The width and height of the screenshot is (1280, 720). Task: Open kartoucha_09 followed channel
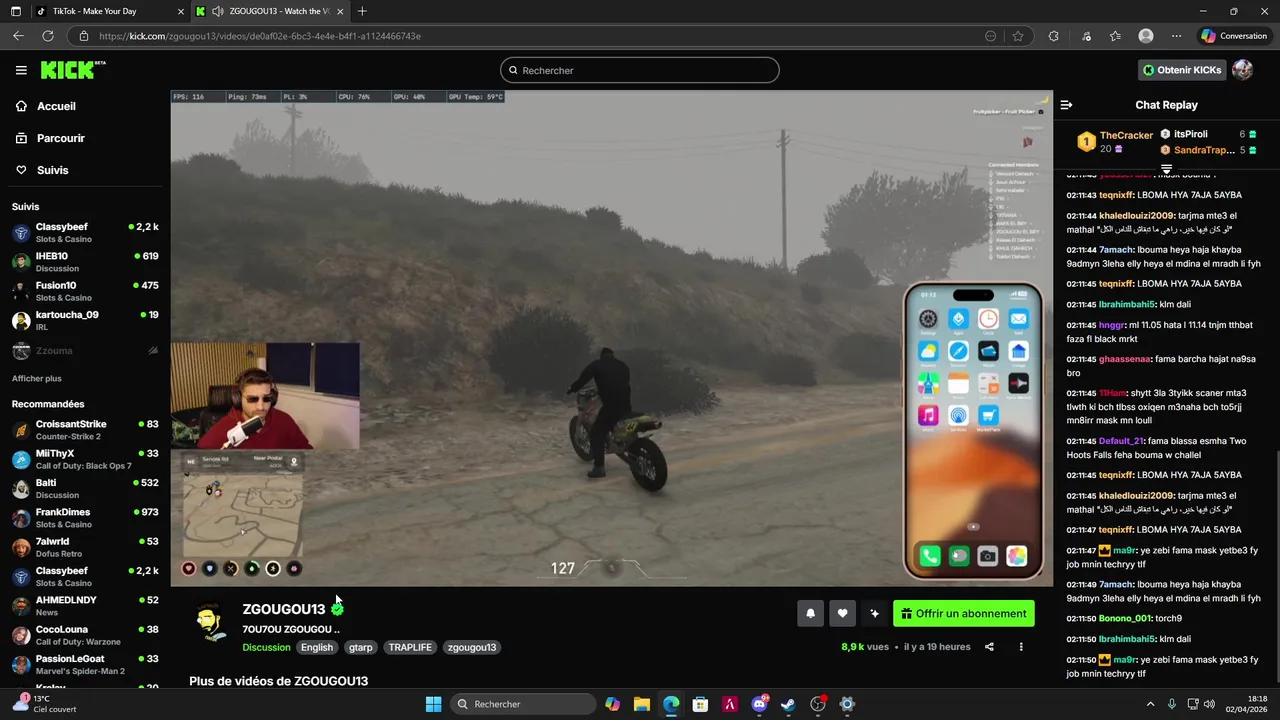[85, 320]
